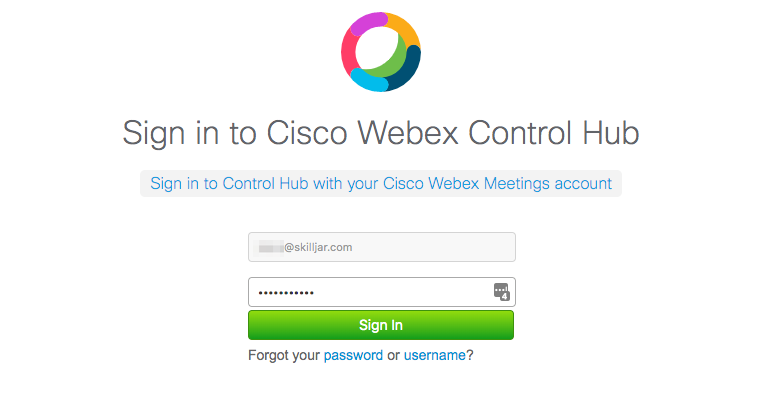Open the Forgot password link
This screenshot has width=777, height=414.
click(353, 355)
